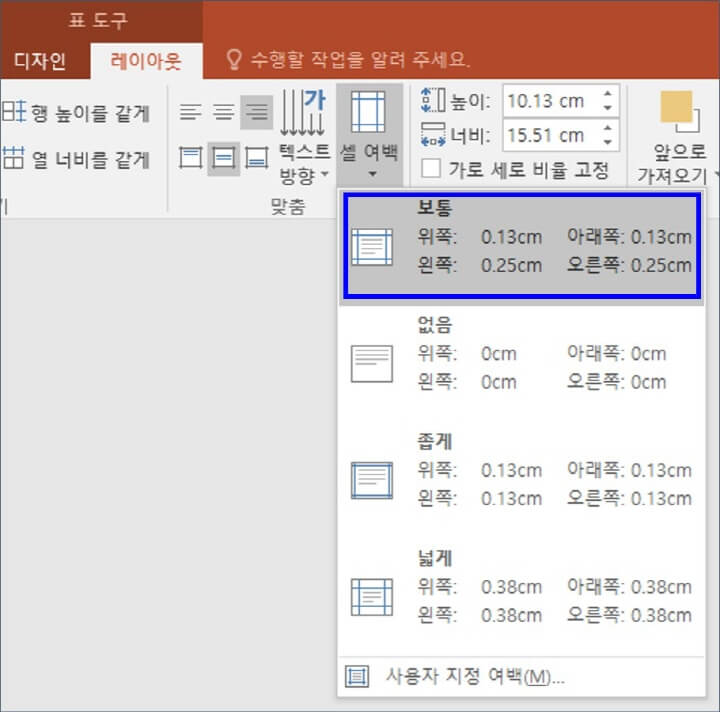Image resolution: width=720 pixels, height=712 pixels.
Task: Click the 수행할 작업을 알려 주세요 search box
Action: (x=360, y=60)
